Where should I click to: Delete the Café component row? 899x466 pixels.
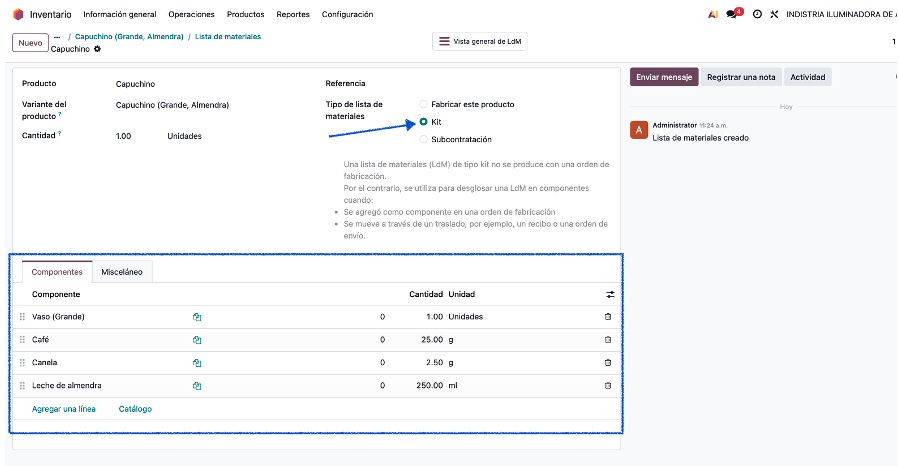click(x=608, y=340)
